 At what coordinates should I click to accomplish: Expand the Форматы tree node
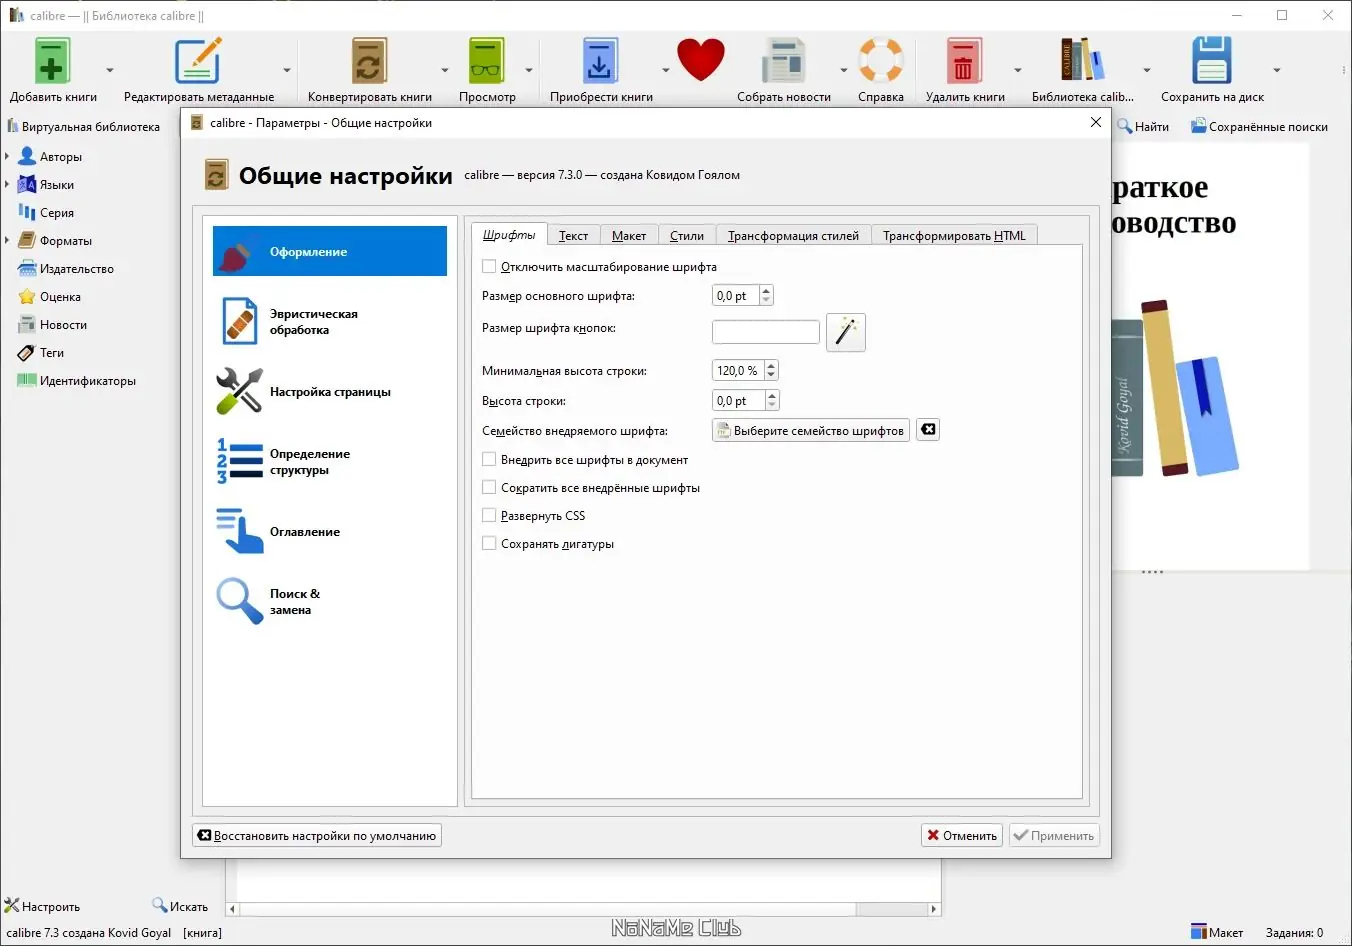pyautogui.click(x=7, y=241)
